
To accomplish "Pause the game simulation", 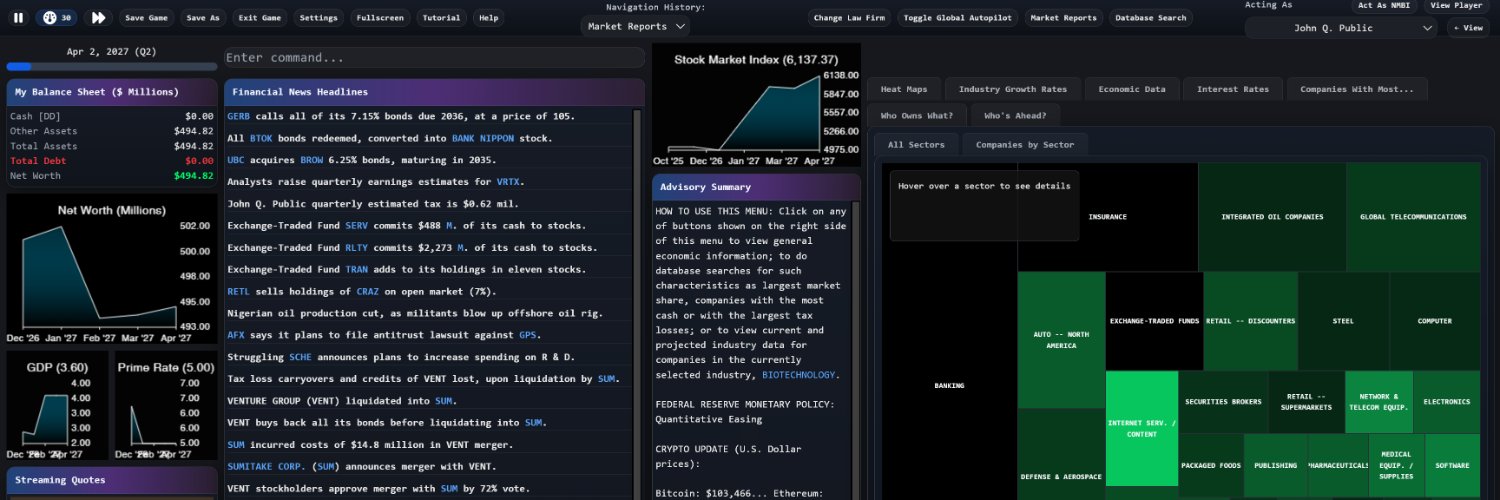I will [18, 18].
